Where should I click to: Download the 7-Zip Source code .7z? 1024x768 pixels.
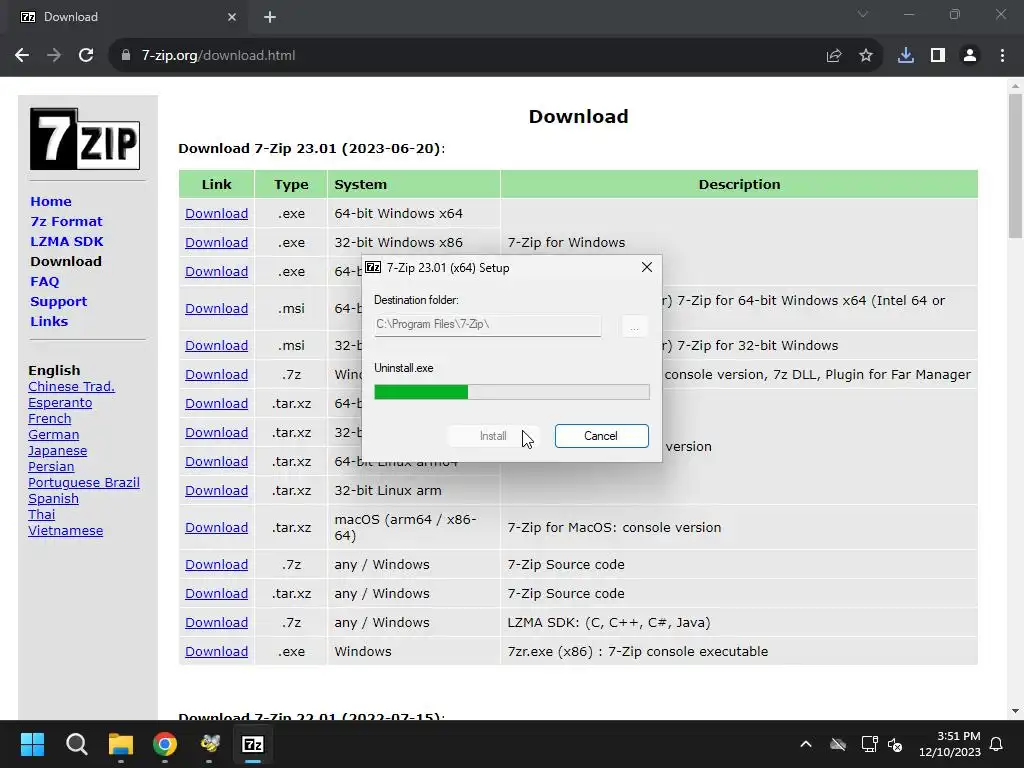point(216,564)
